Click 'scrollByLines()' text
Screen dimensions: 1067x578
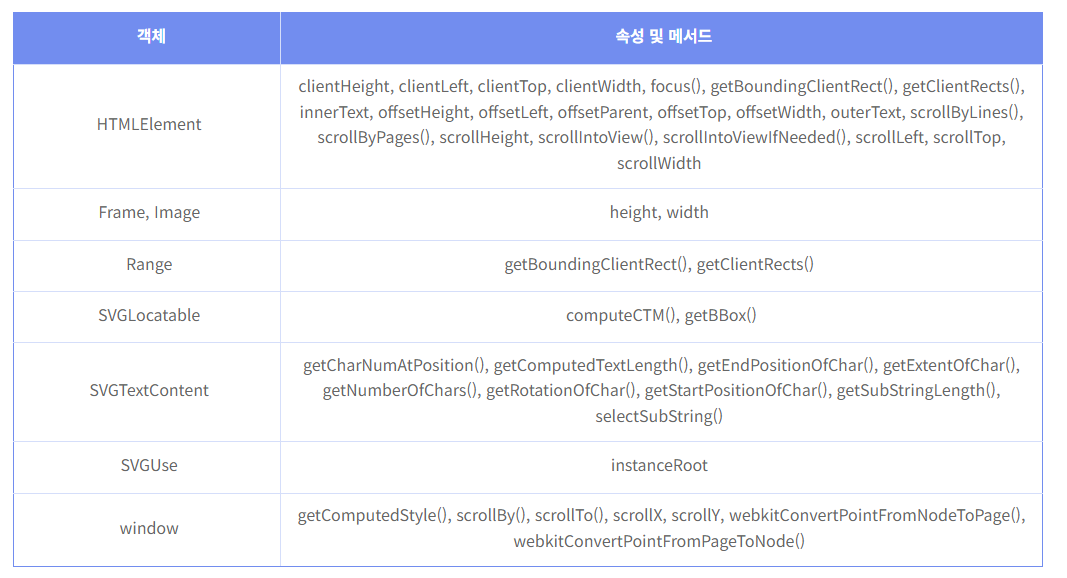coord(966,112)
